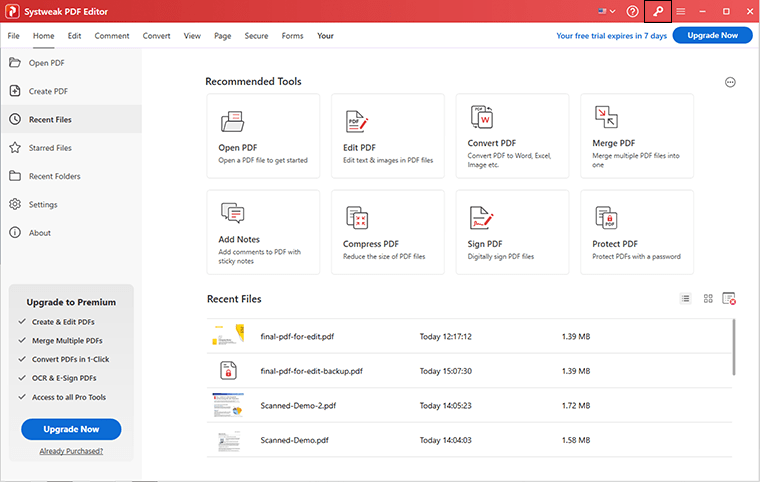Open the Secure menu

pyautogui.click(x=256, y=36)
